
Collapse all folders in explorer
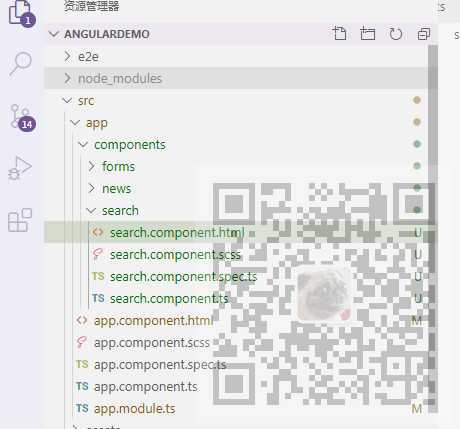[x=424, y=34]
